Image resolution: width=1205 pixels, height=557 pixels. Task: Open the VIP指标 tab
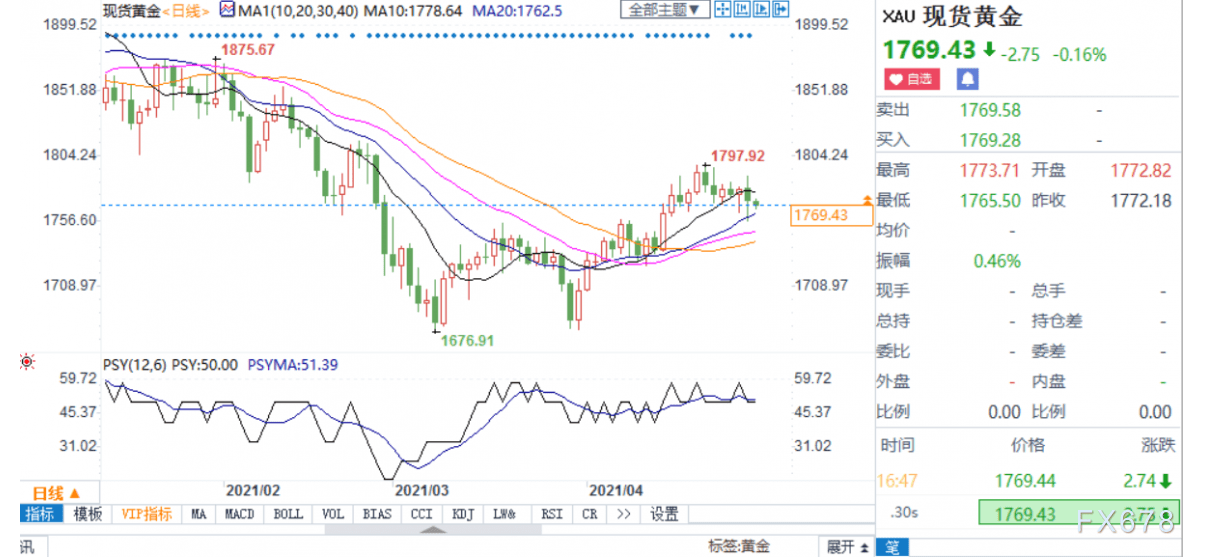146,514
